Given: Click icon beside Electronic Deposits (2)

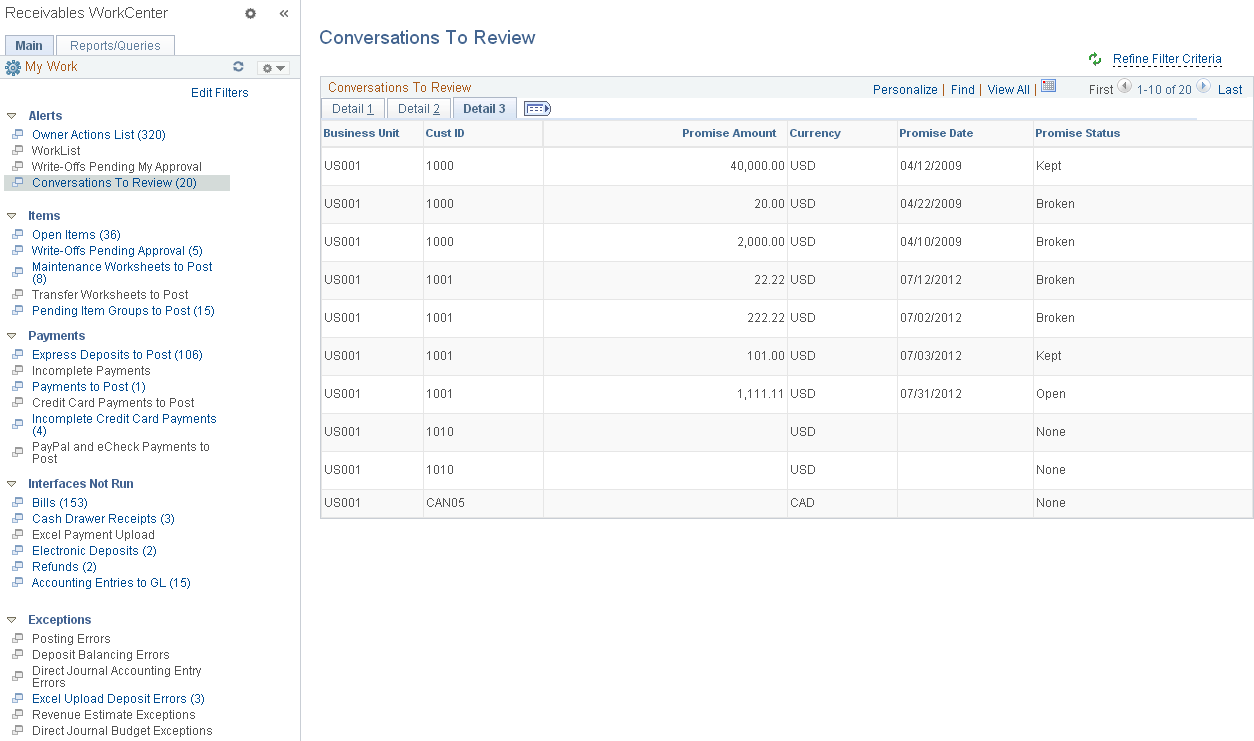Looking at the screenshot, I should pos(17,550).
